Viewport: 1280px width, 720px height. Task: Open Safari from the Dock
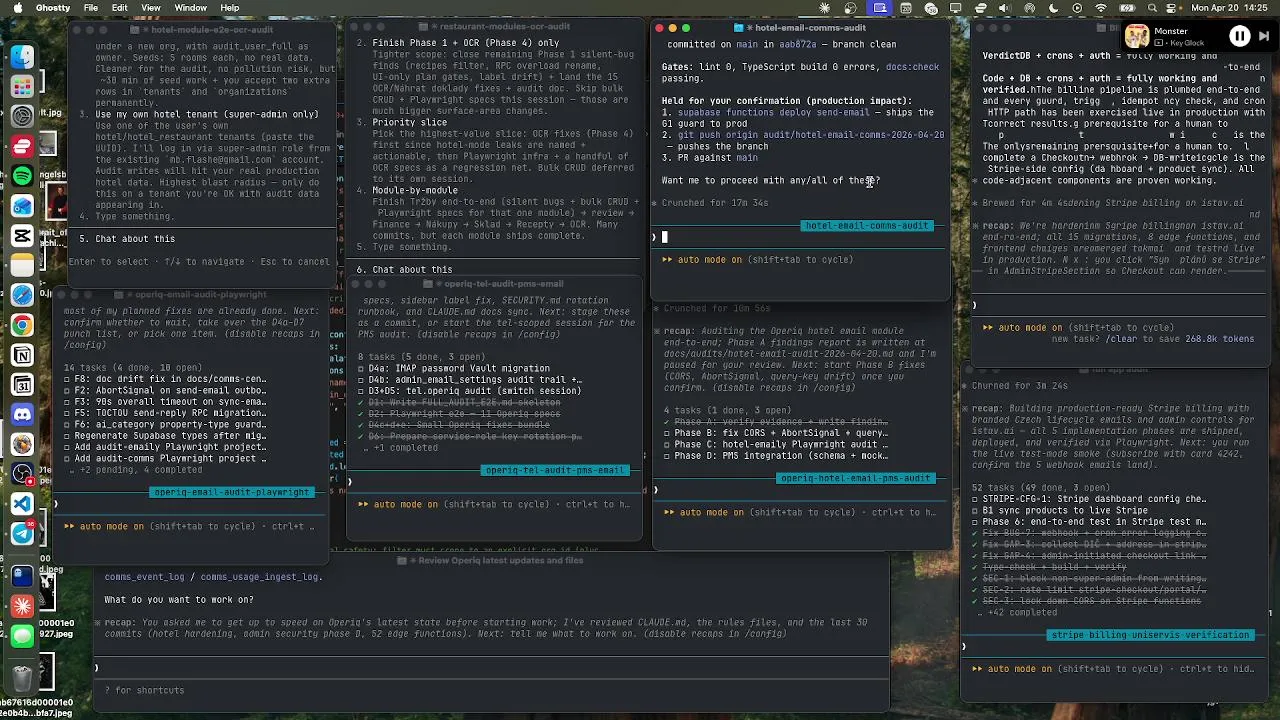22,296
